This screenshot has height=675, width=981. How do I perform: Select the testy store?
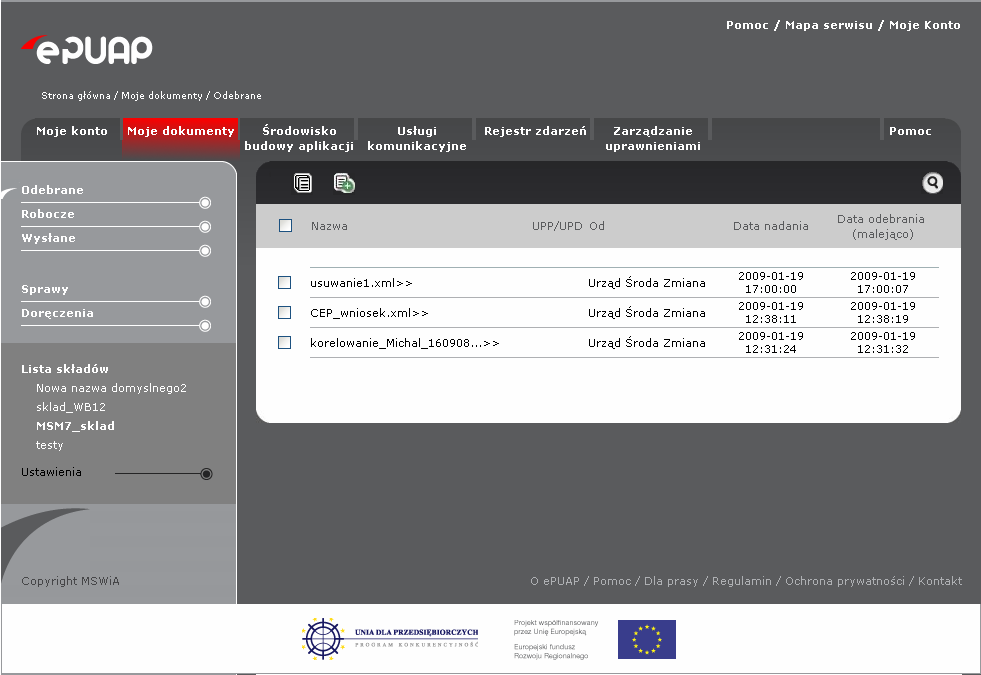(x=49, y=445)
